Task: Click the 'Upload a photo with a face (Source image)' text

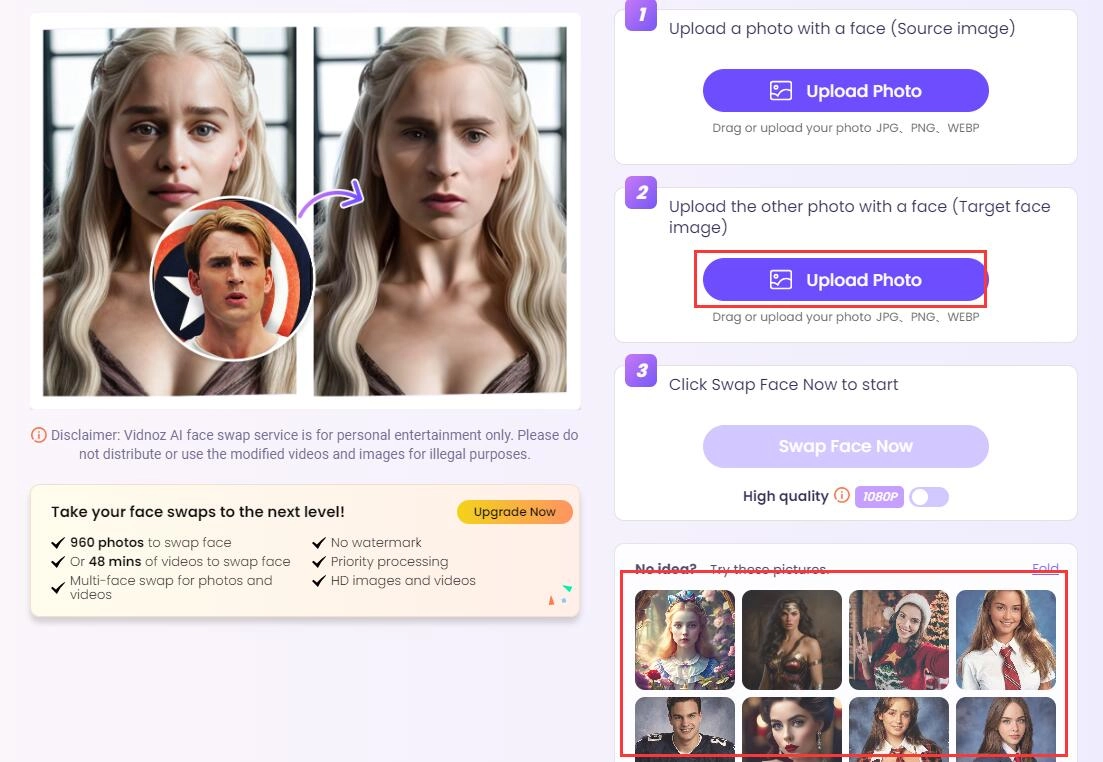Action: point(842,28)
